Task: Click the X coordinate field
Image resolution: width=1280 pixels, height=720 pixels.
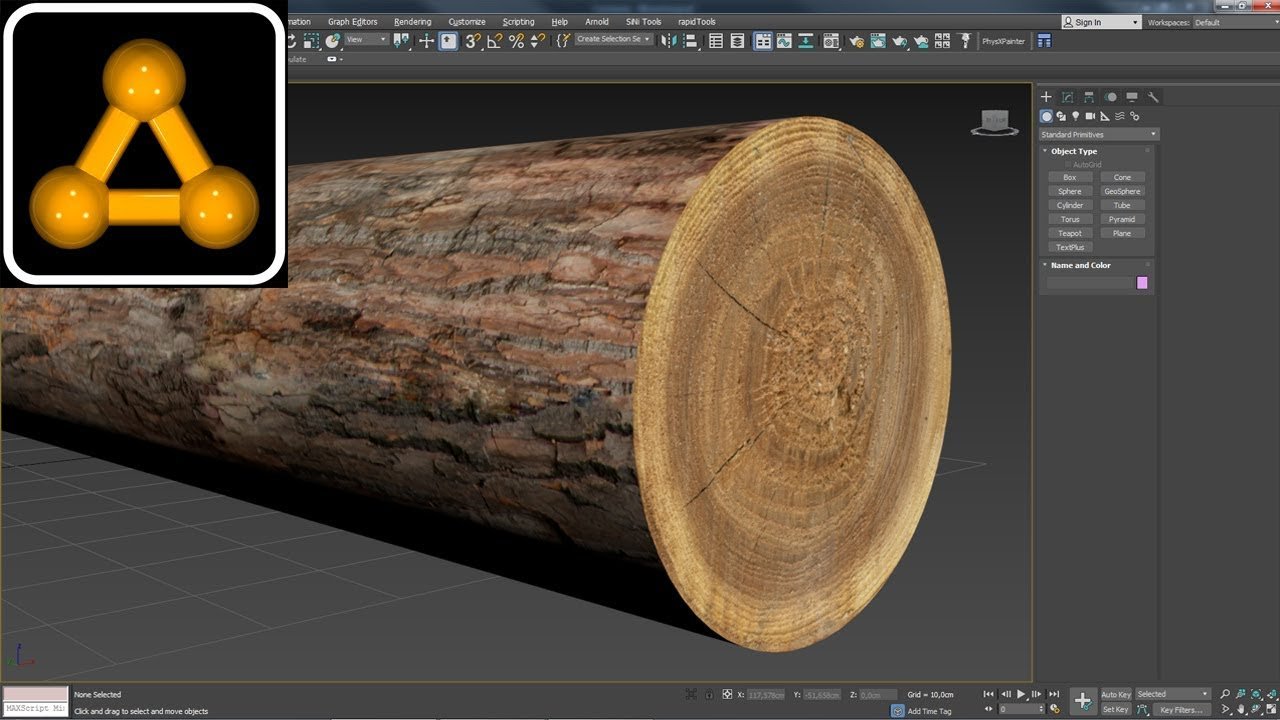Action: tap(768, 694)
